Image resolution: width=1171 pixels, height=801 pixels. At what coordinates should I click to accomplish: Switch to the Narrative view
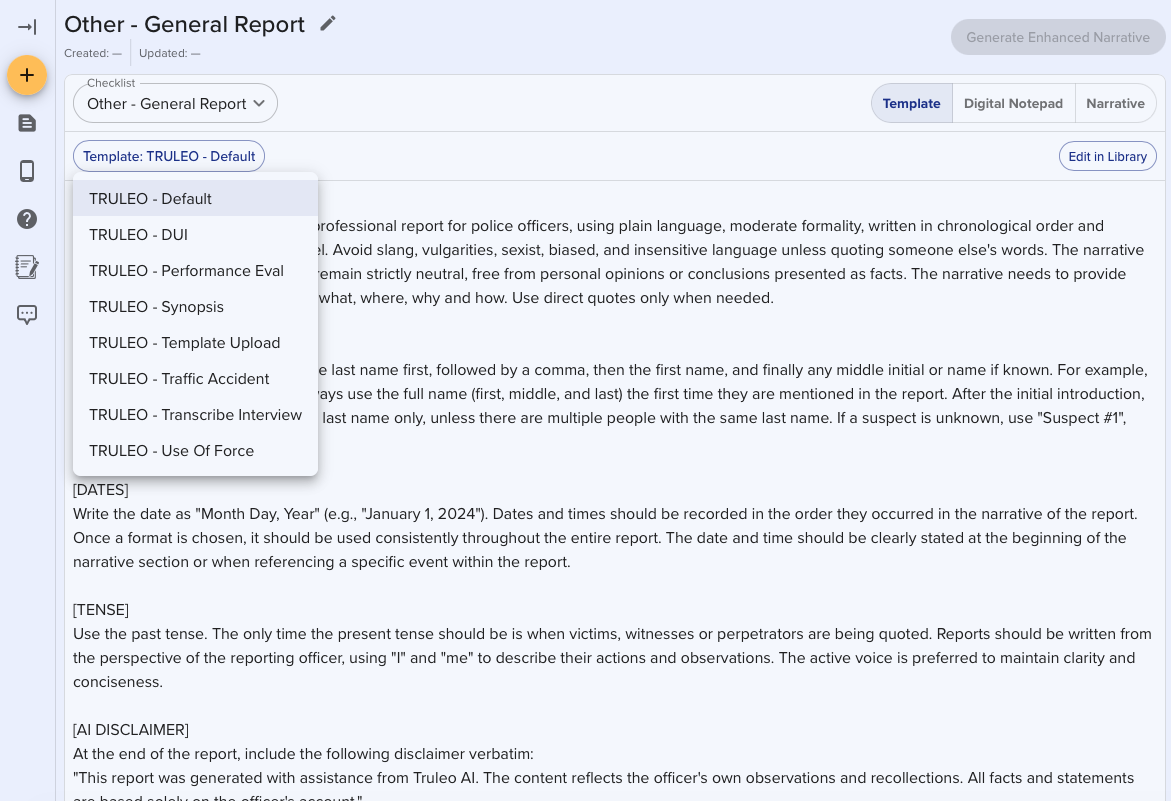click(1115, 104)
